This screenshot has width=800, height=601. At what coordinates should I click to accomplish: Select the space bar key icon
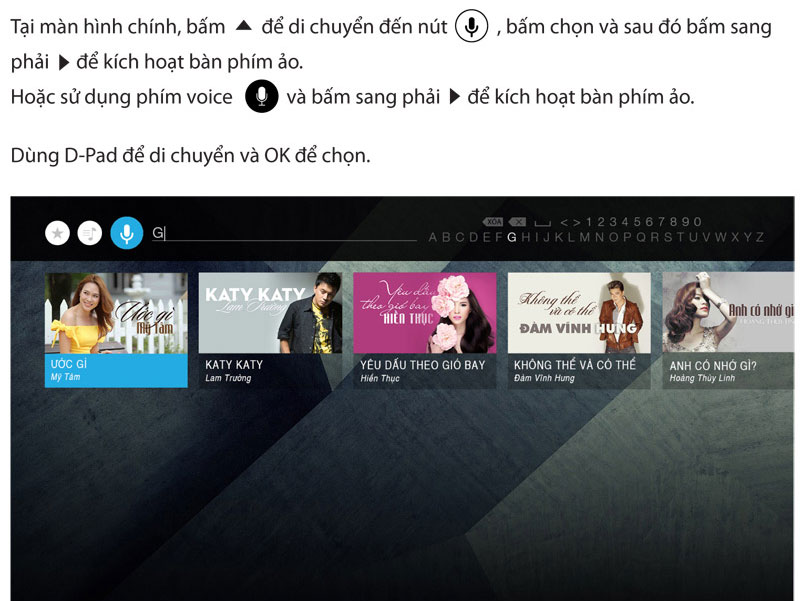[x=542, y=223]
